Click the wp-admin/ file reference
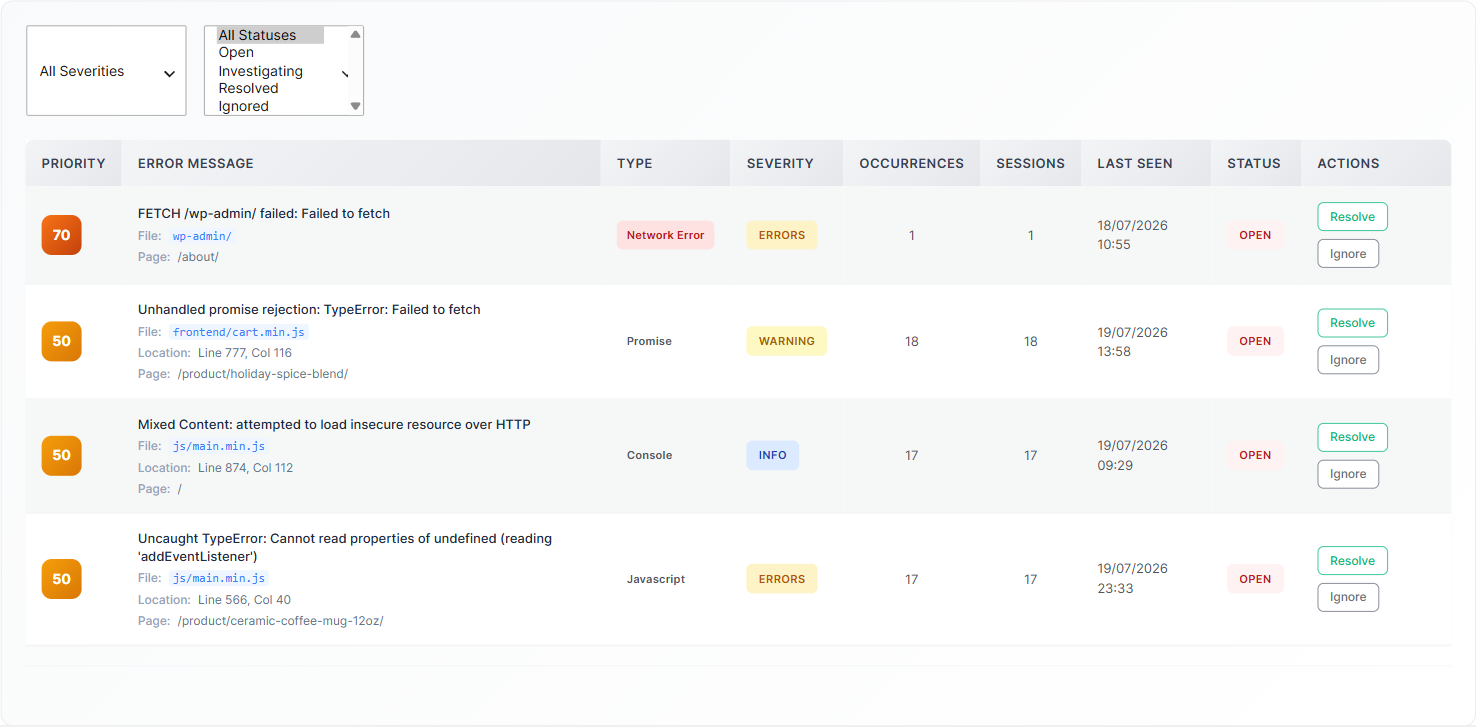 pyautogui.click(x=202, y=236)
